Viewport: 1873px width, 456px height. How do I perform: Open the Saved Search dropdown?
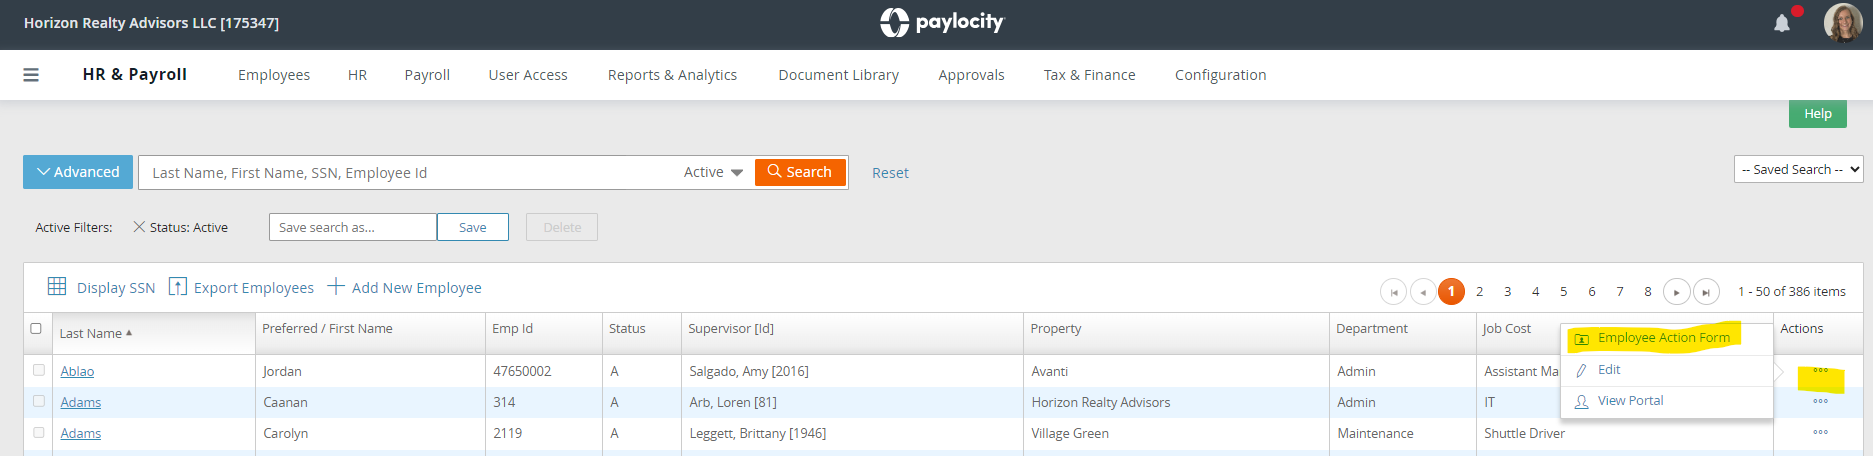(1798, 169)
